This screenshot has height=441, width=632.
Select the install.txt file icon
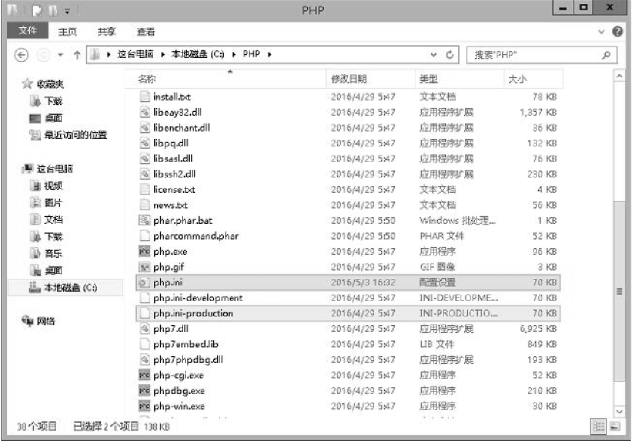click(x=144, y=96)
